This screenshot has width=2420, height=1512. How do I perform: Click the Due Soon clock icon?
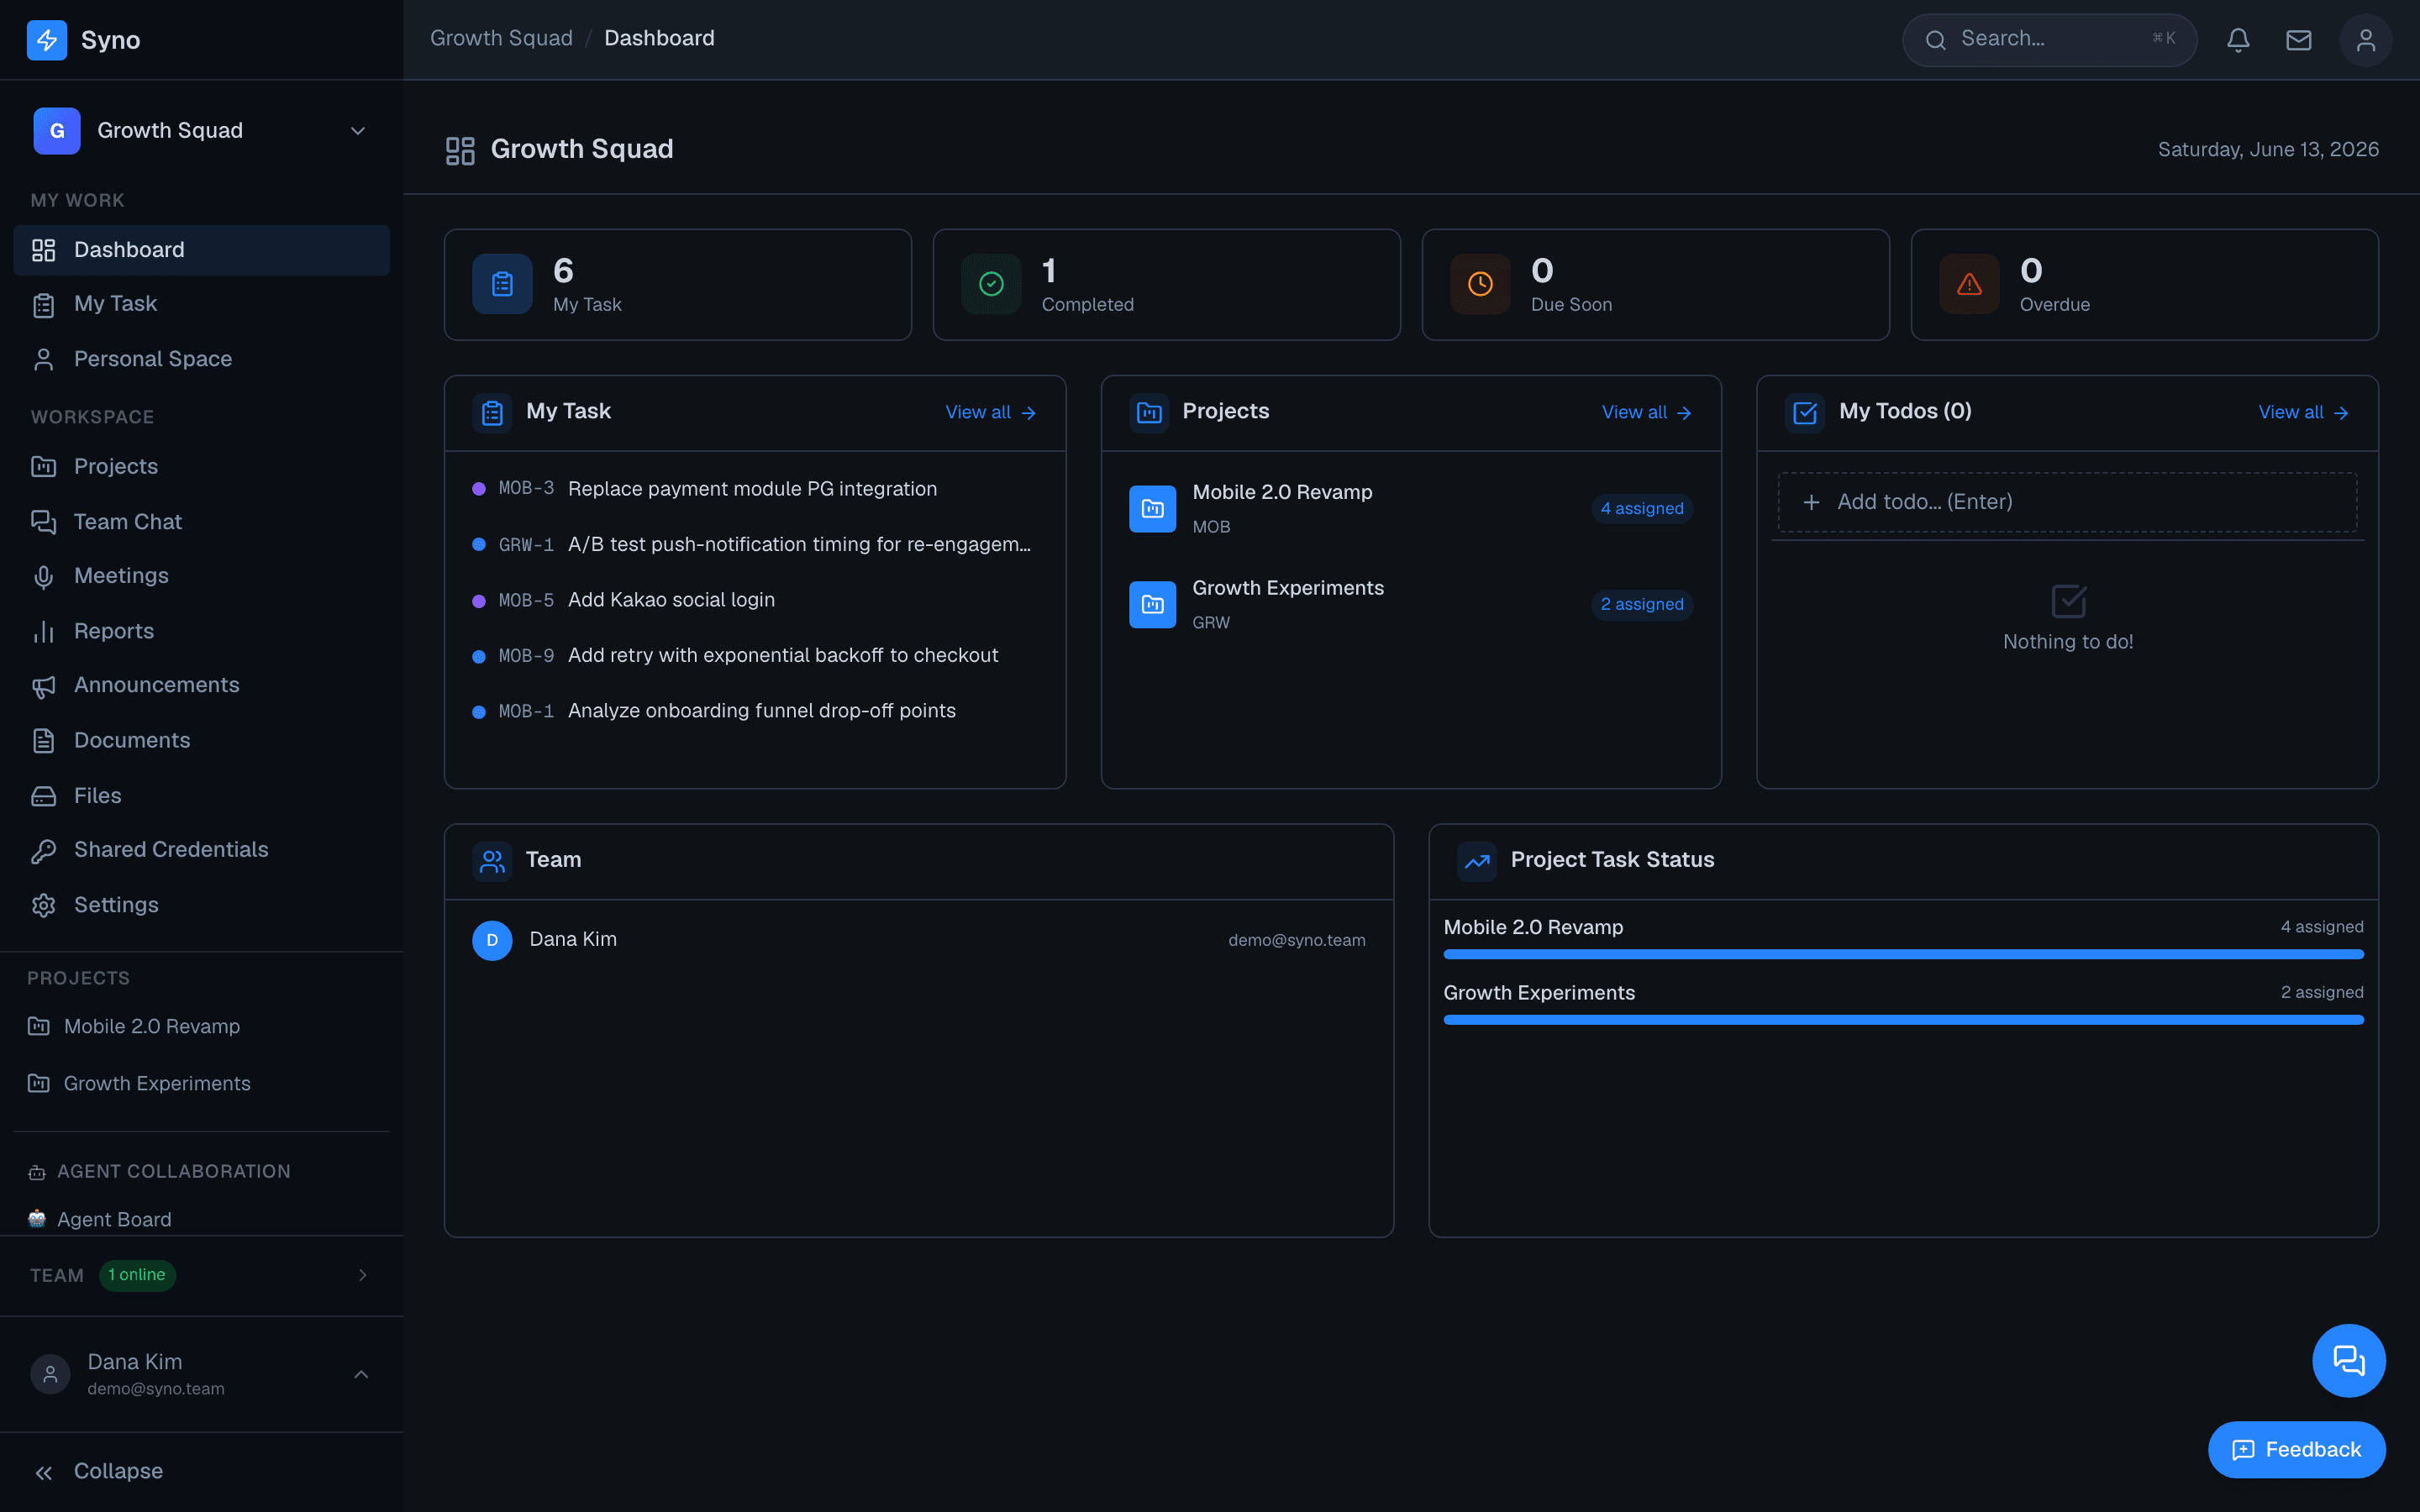pos(1480,284)
